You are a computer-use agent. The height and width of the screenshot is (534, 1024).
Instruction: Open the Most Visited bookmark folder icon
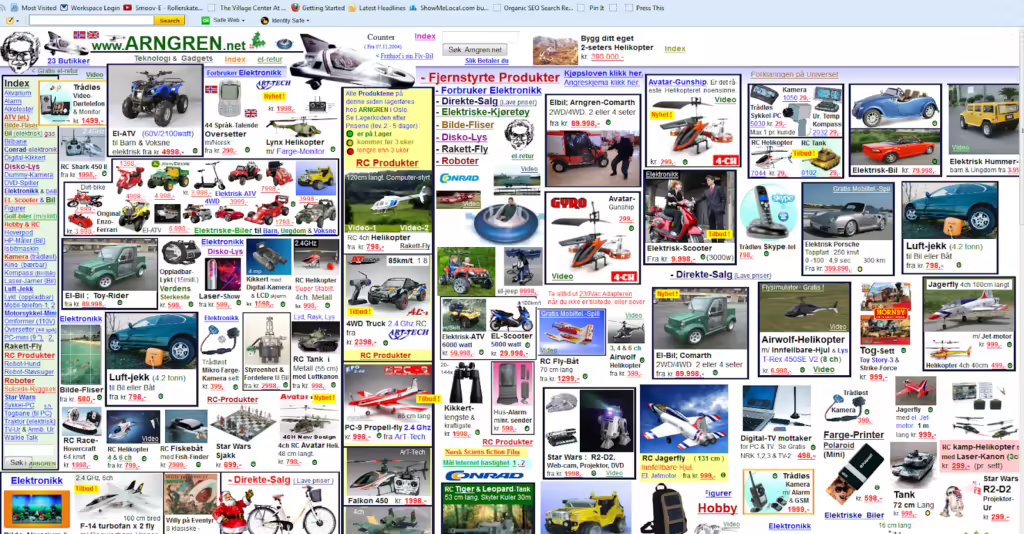tap(14, 8)
